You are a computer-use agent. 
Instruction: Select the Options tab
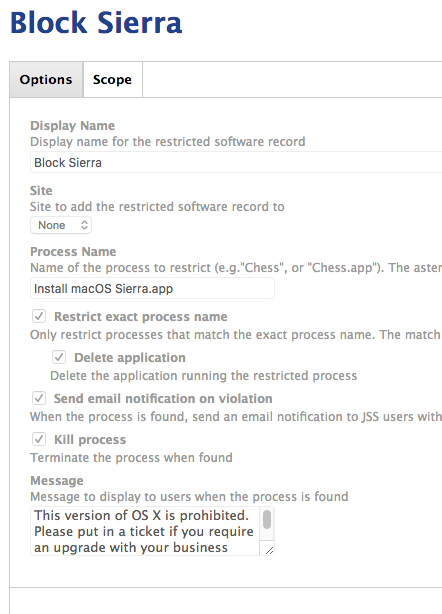click(46, 79)
